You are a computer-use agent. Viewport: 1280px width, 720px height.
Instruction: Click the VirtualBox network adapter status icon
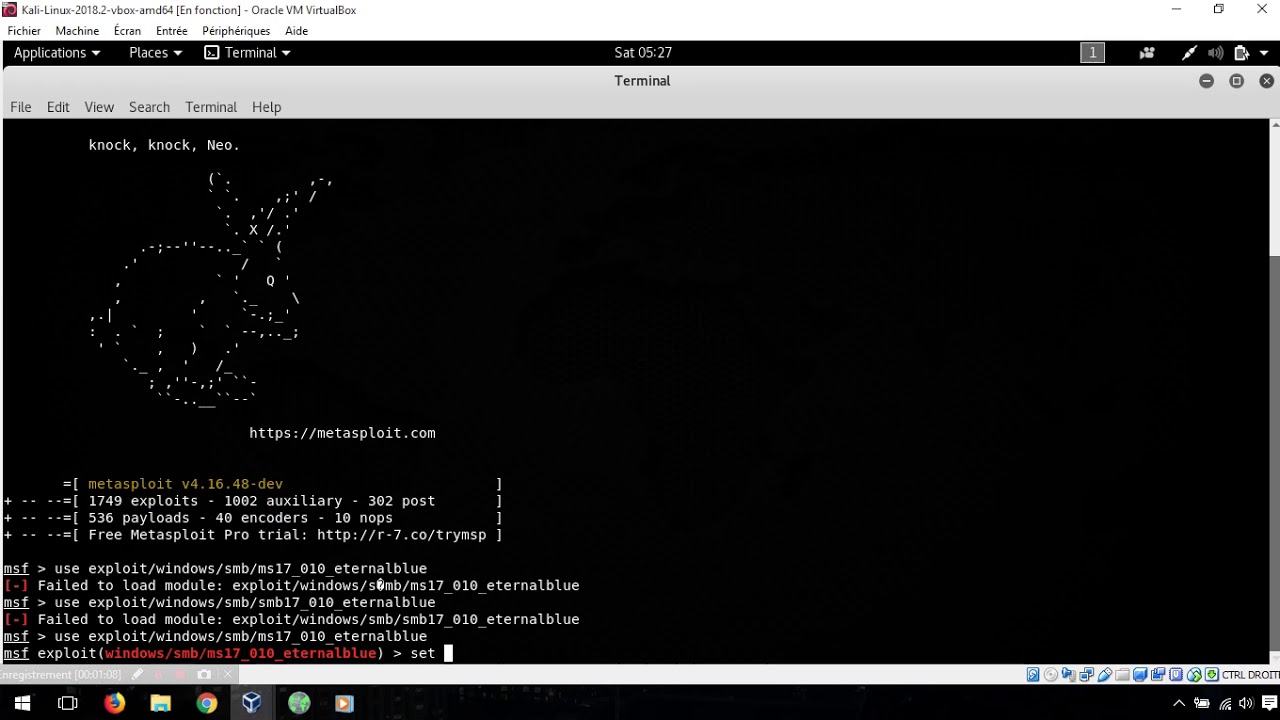tap(1087, 675)
